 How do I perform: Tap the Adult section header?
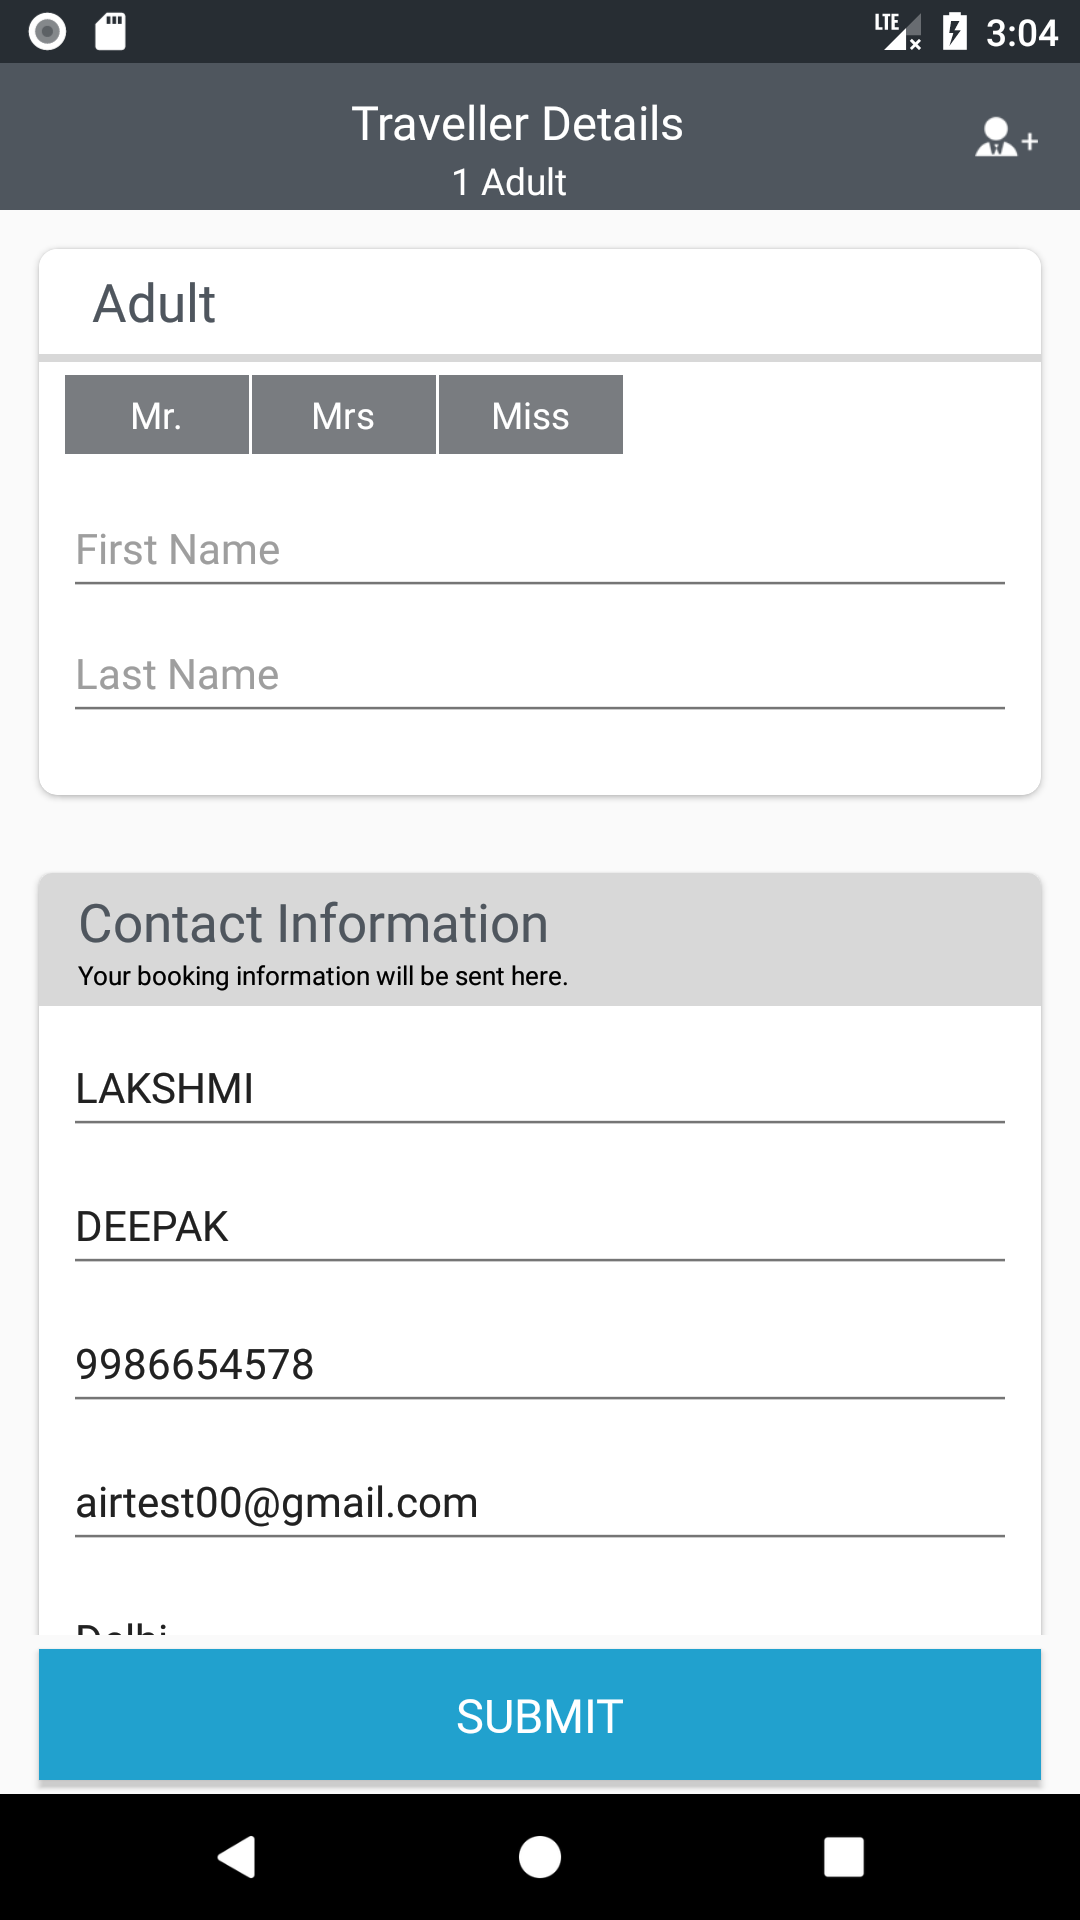[x=155, y=303]
